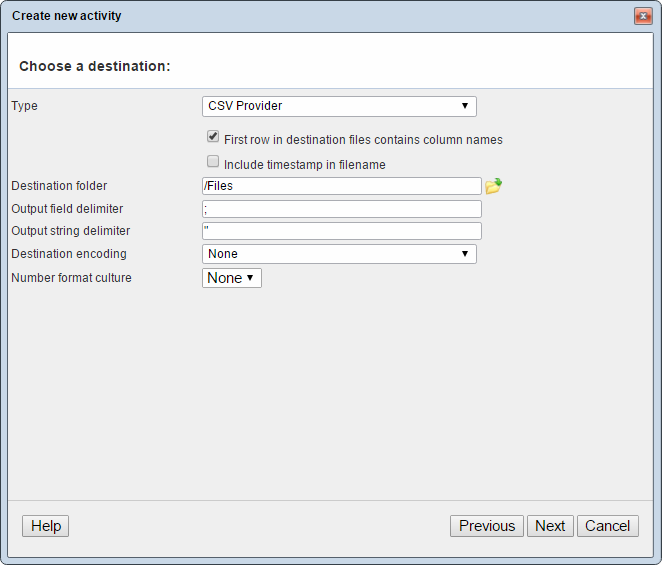Click the browse folder icon beside Destination folder

click(493, 186)
